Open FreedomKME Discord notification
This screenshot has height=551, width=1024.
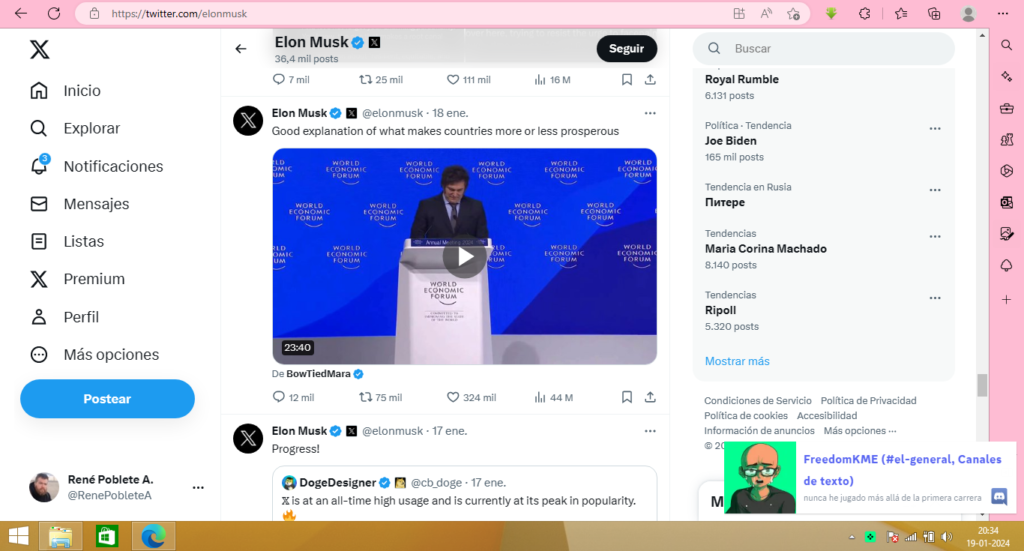[x=870, y=477]
